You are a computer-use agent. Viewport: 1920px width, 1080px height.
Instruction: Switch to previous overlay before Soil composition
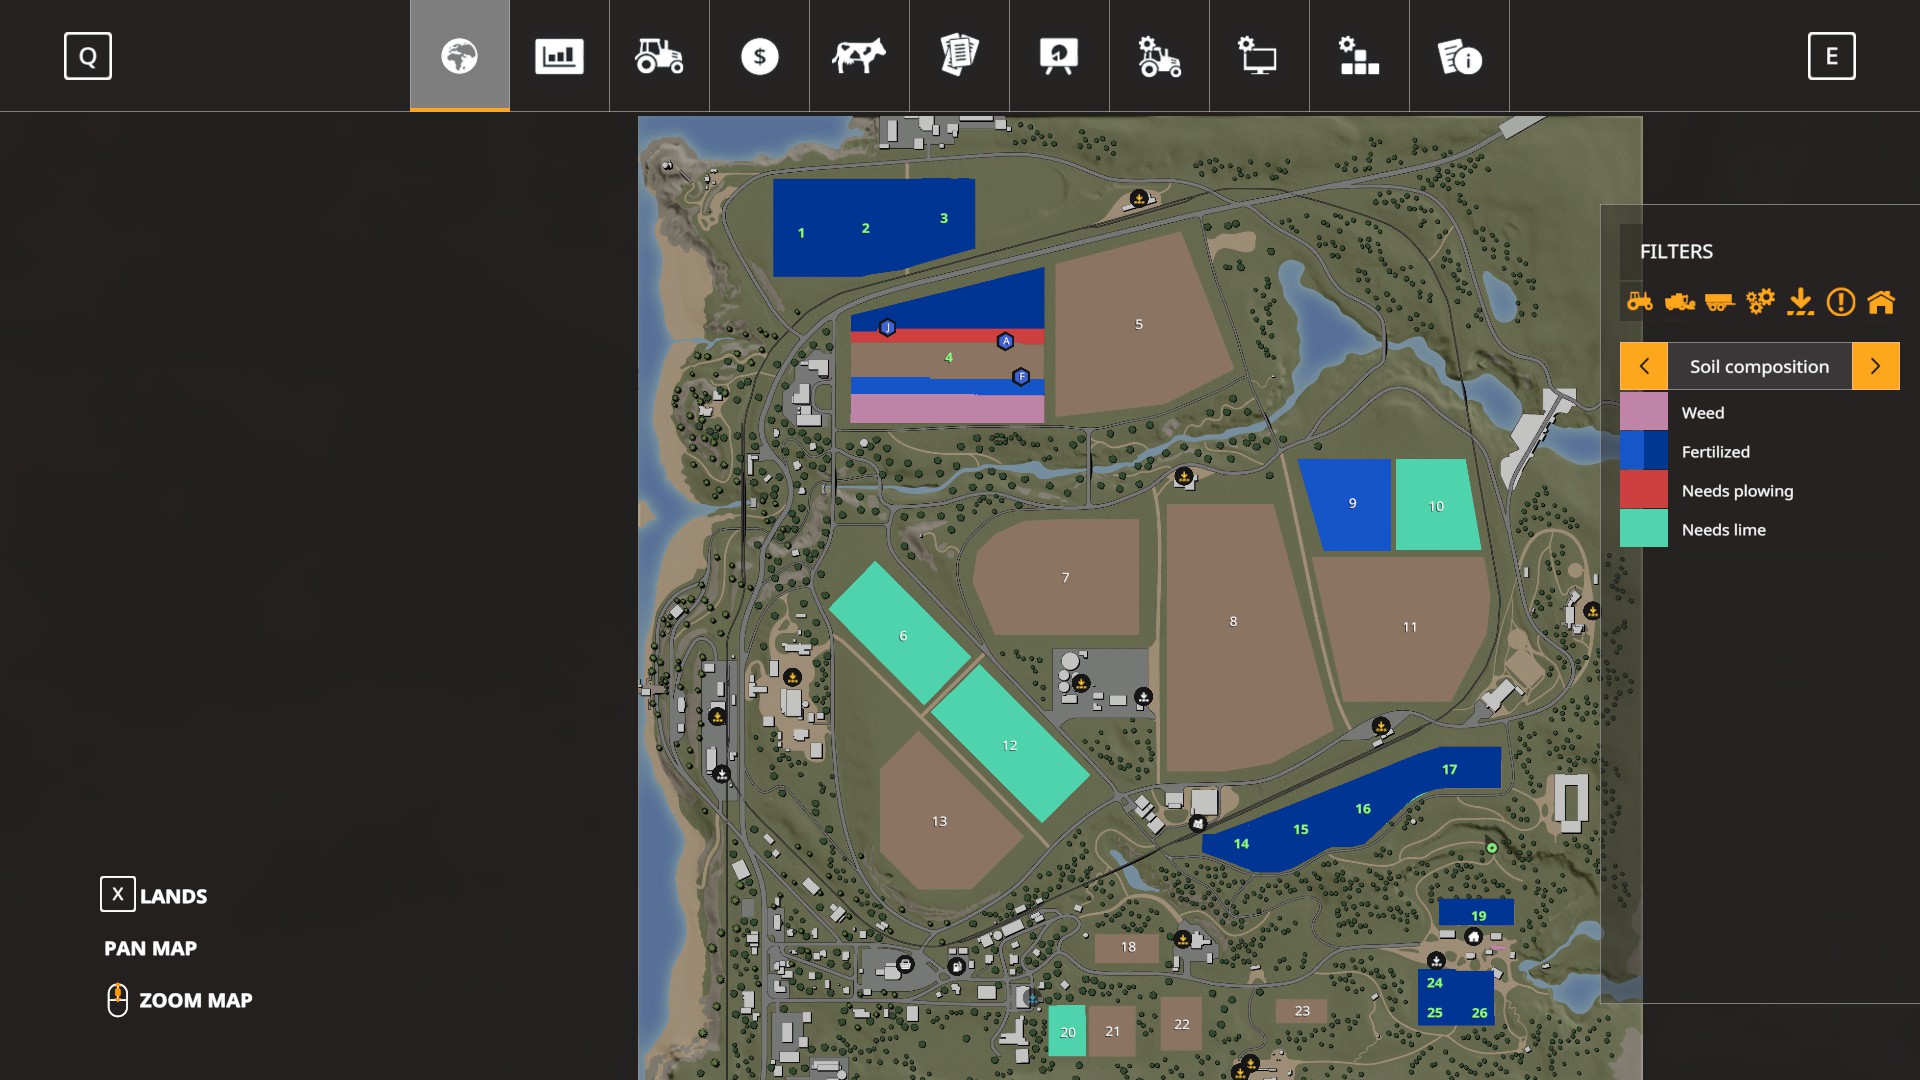[x=1644, y=366]
